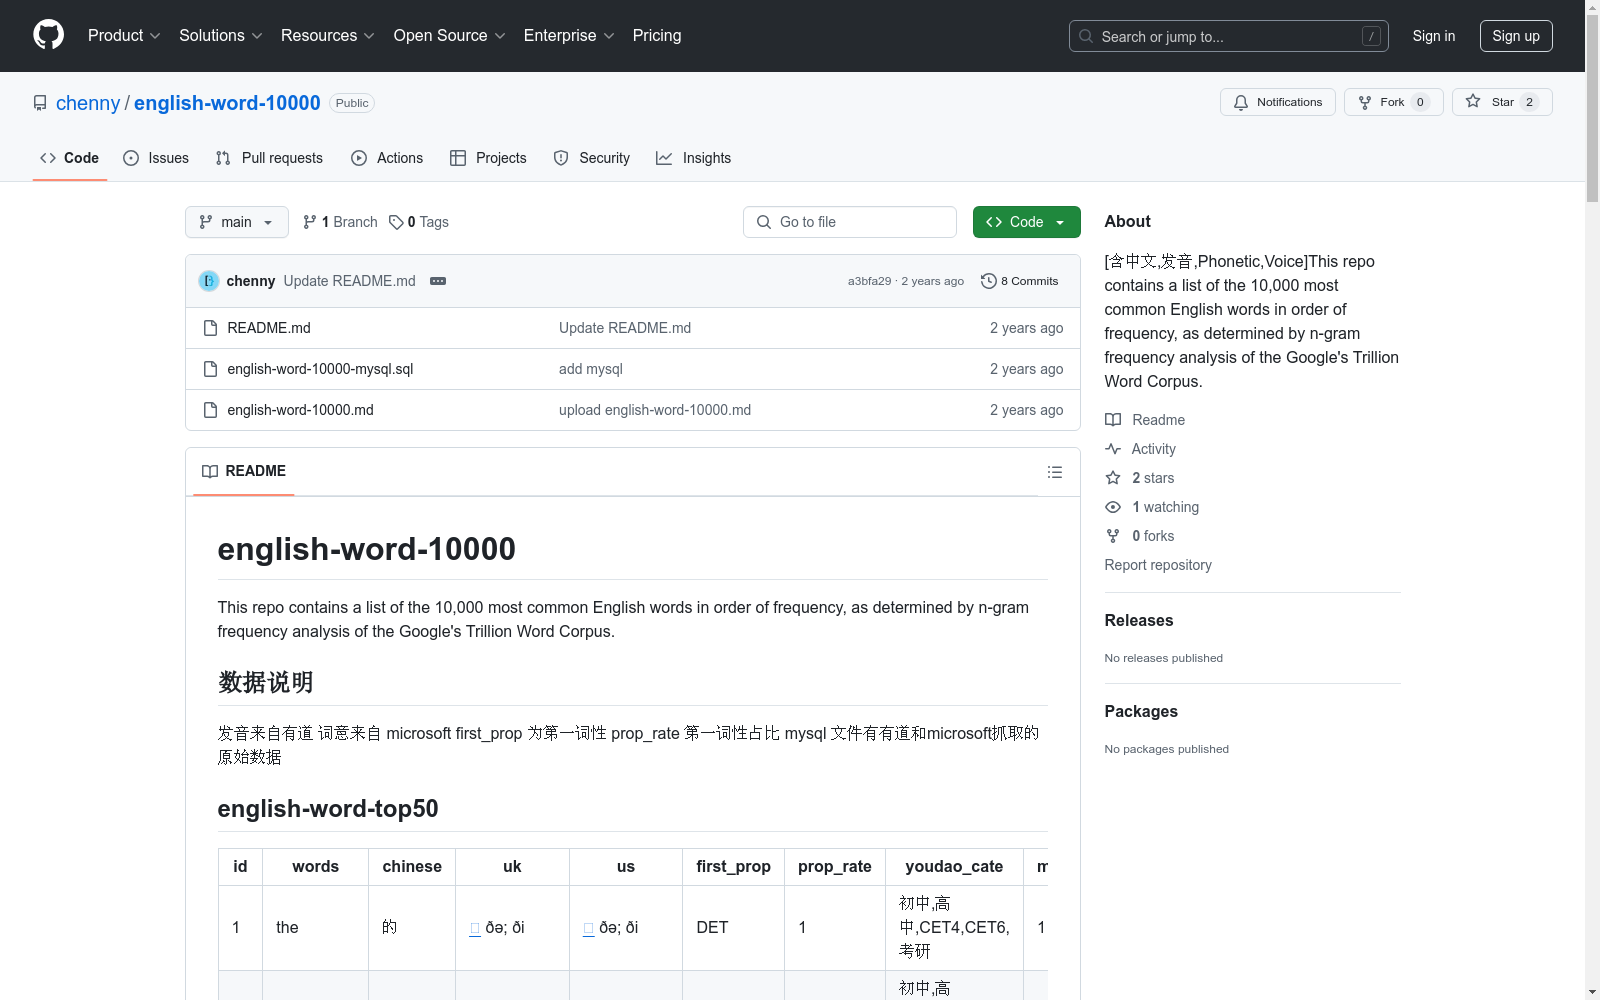Viewport: 1600px width, 1000px height.
Task: Go to the Pricing page
Action: coord(657,35)
